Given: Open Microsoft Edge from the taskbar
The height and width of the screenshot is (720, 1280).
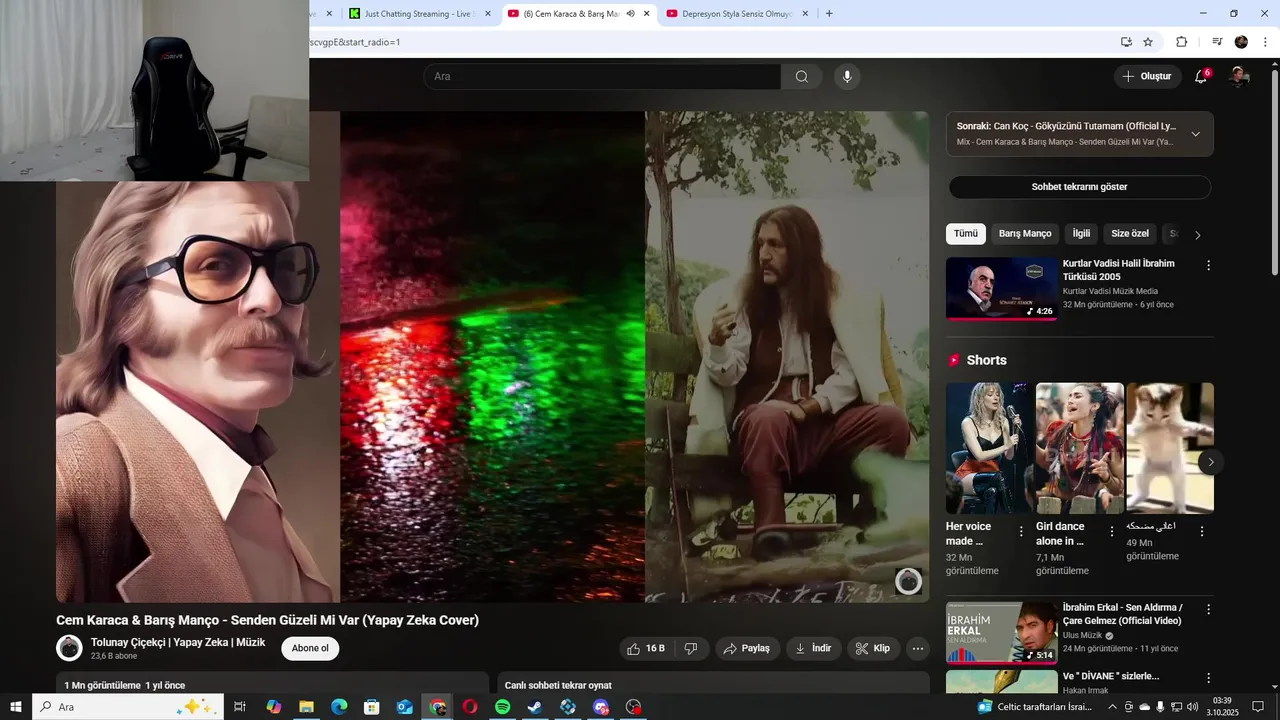Looking at the screenshot, I should click(x=339, y=707).
